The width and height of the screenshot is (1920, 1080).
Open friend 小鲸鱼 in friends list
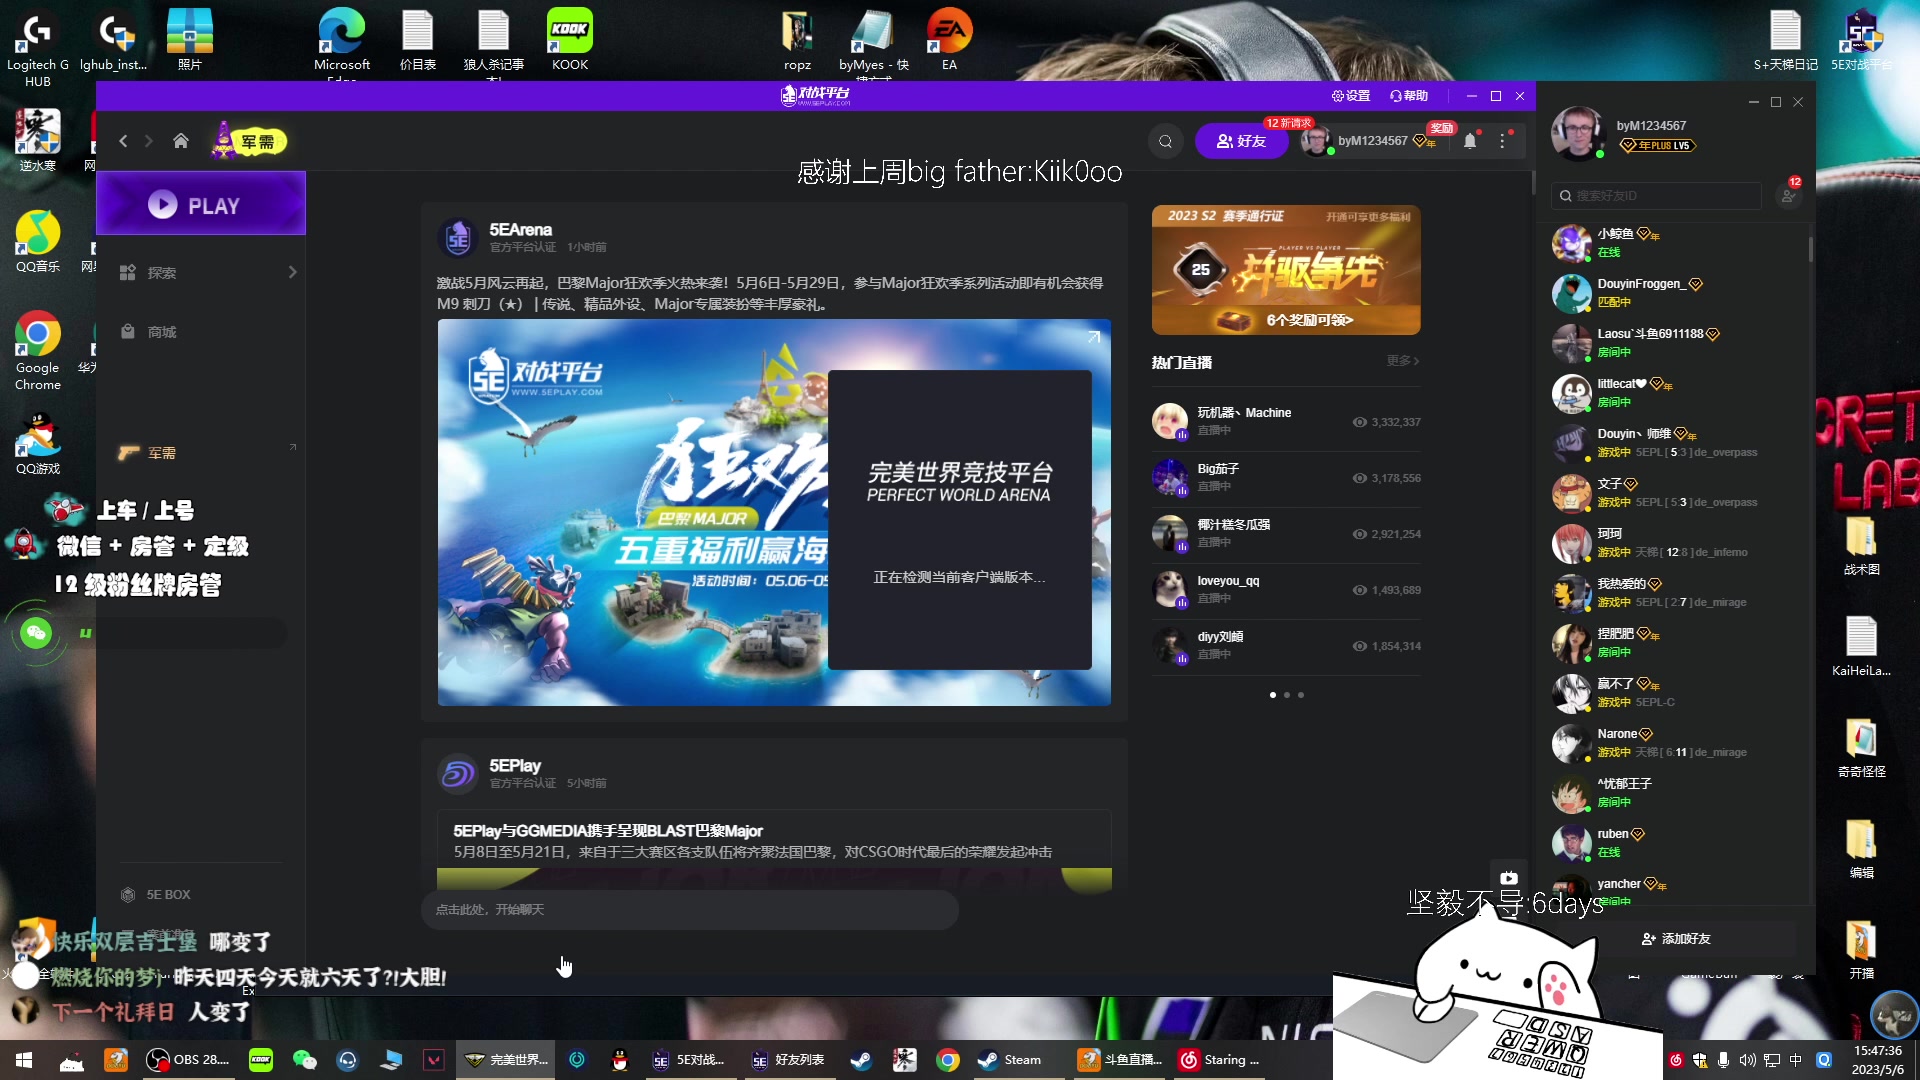pos(1678,243)
